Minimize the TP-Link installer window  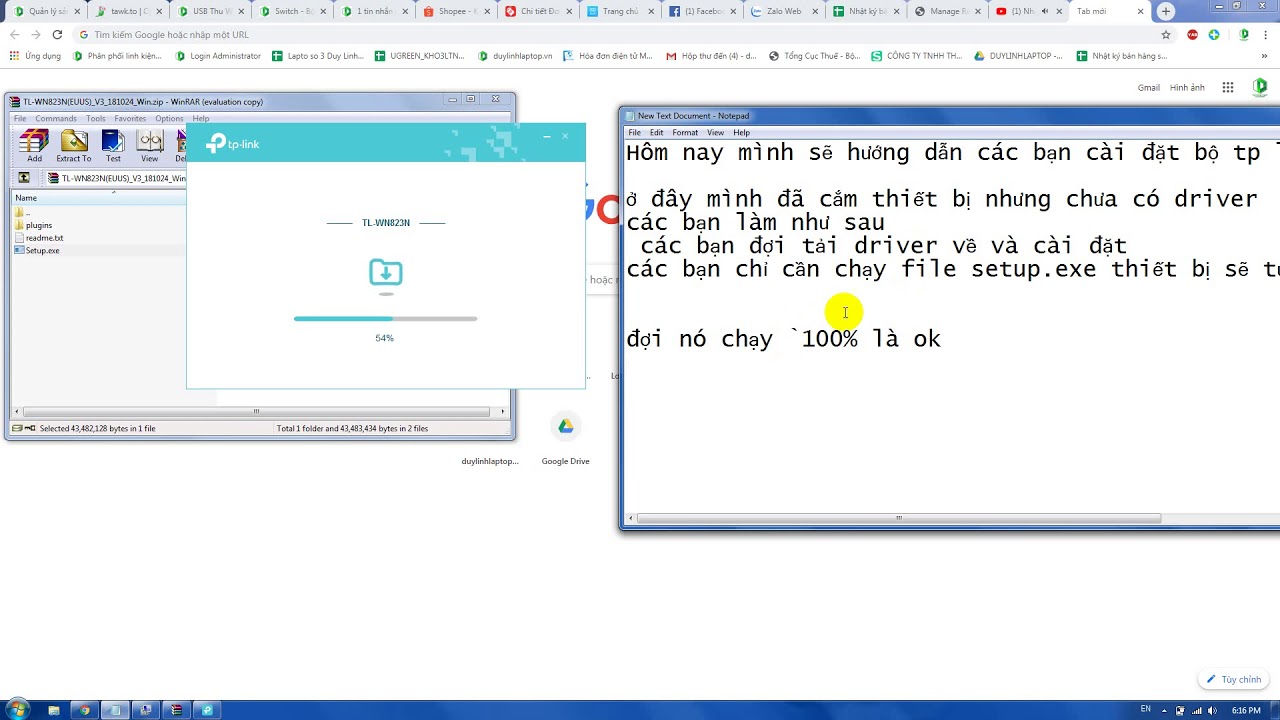click(x=546, y=136)
